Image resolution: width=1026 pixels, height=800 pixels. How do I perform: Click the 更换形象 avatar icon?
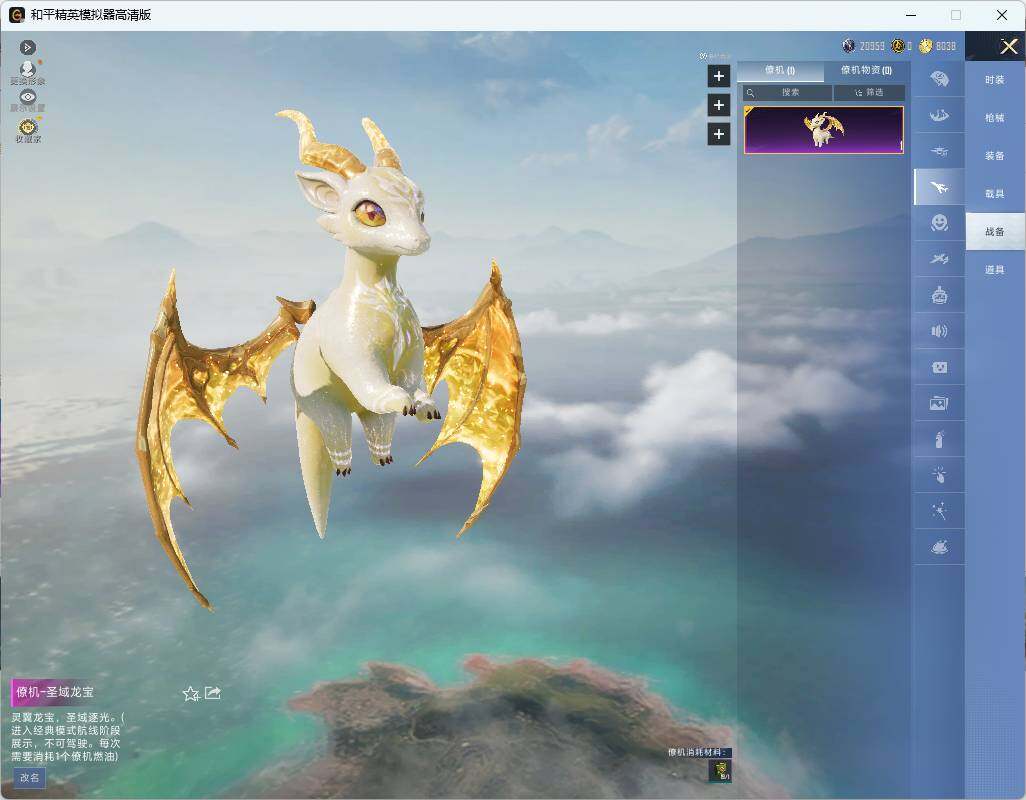pyautogui.click(x=27, y=72)
